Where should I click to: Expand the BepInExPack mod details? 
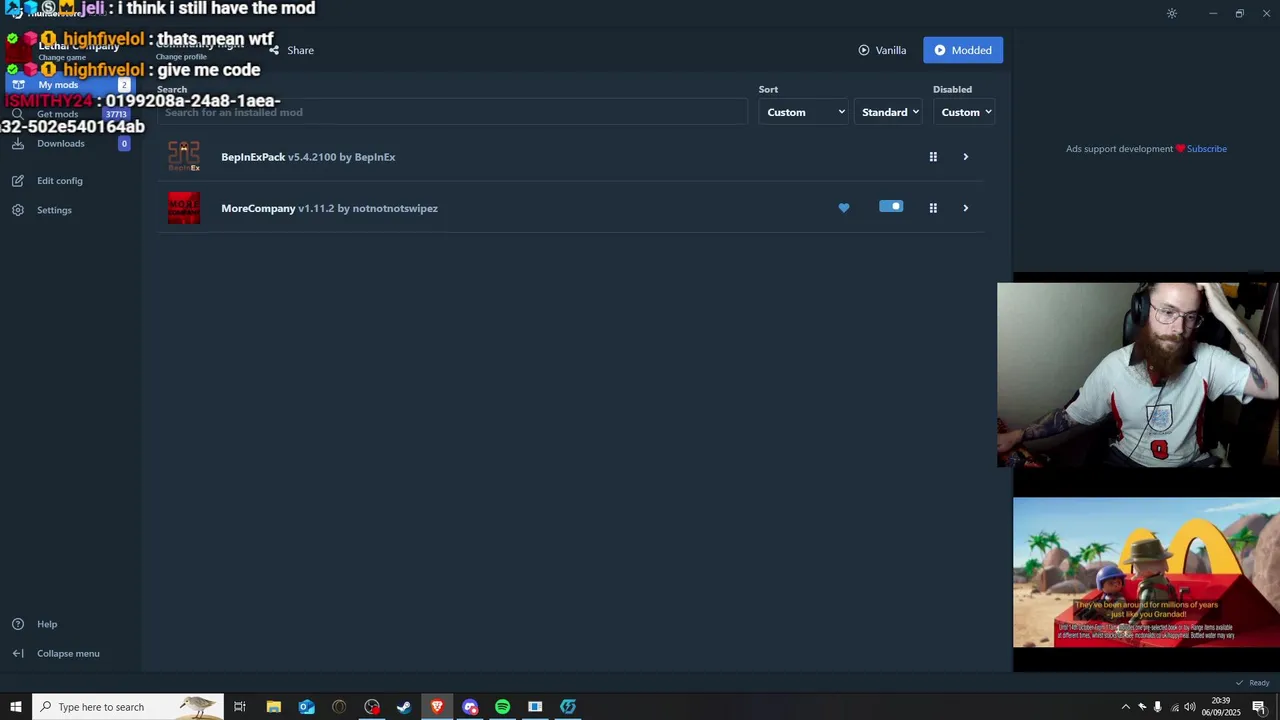[965, 157]
